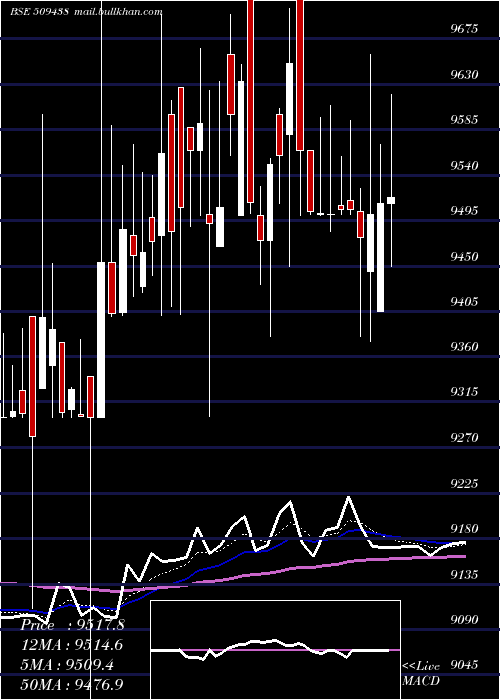Click the Price : 9517.8 readout
Screen dimensions: 500x700
[x=72, y=626]
